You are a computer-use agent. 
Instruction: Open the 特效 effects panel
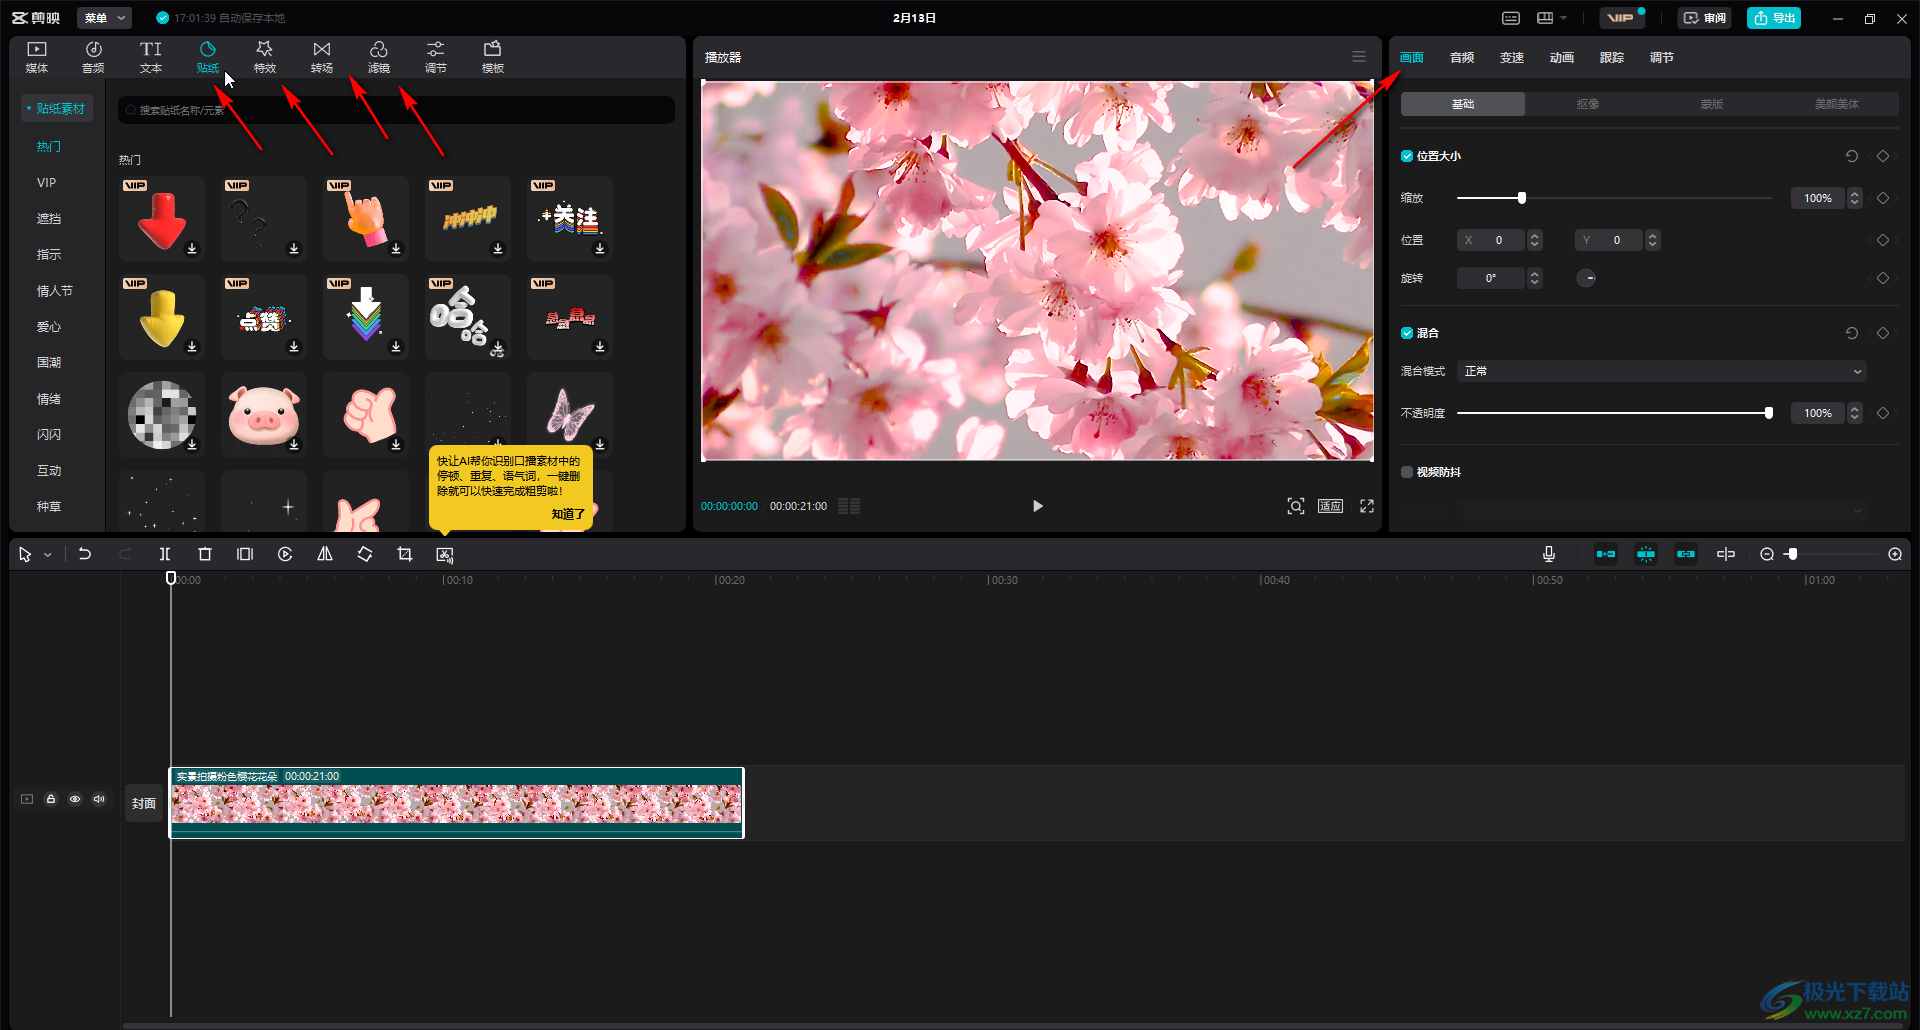coord(264,57)
